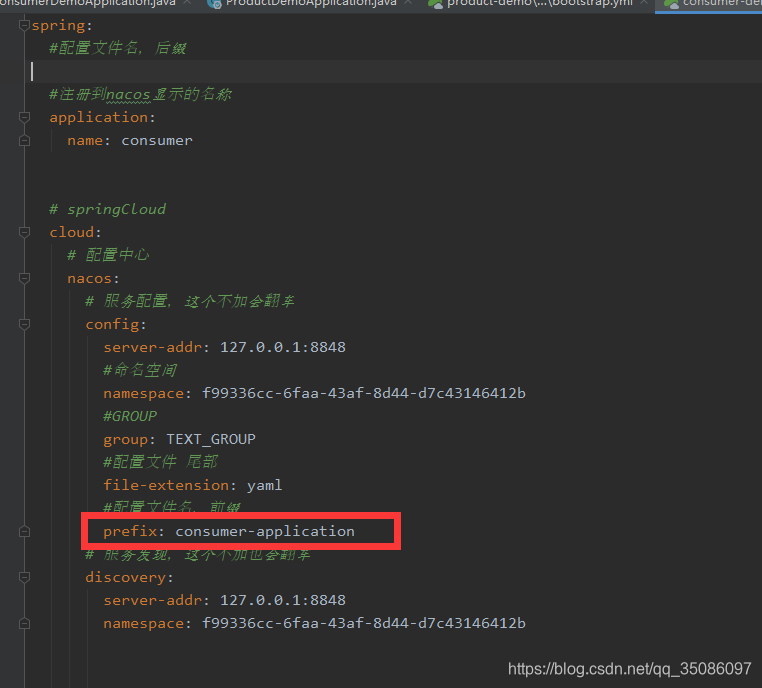The image size is (762, 688).
Task: Switch to product-demo bootstrap.yml tab
Action: tap(539, 4)
